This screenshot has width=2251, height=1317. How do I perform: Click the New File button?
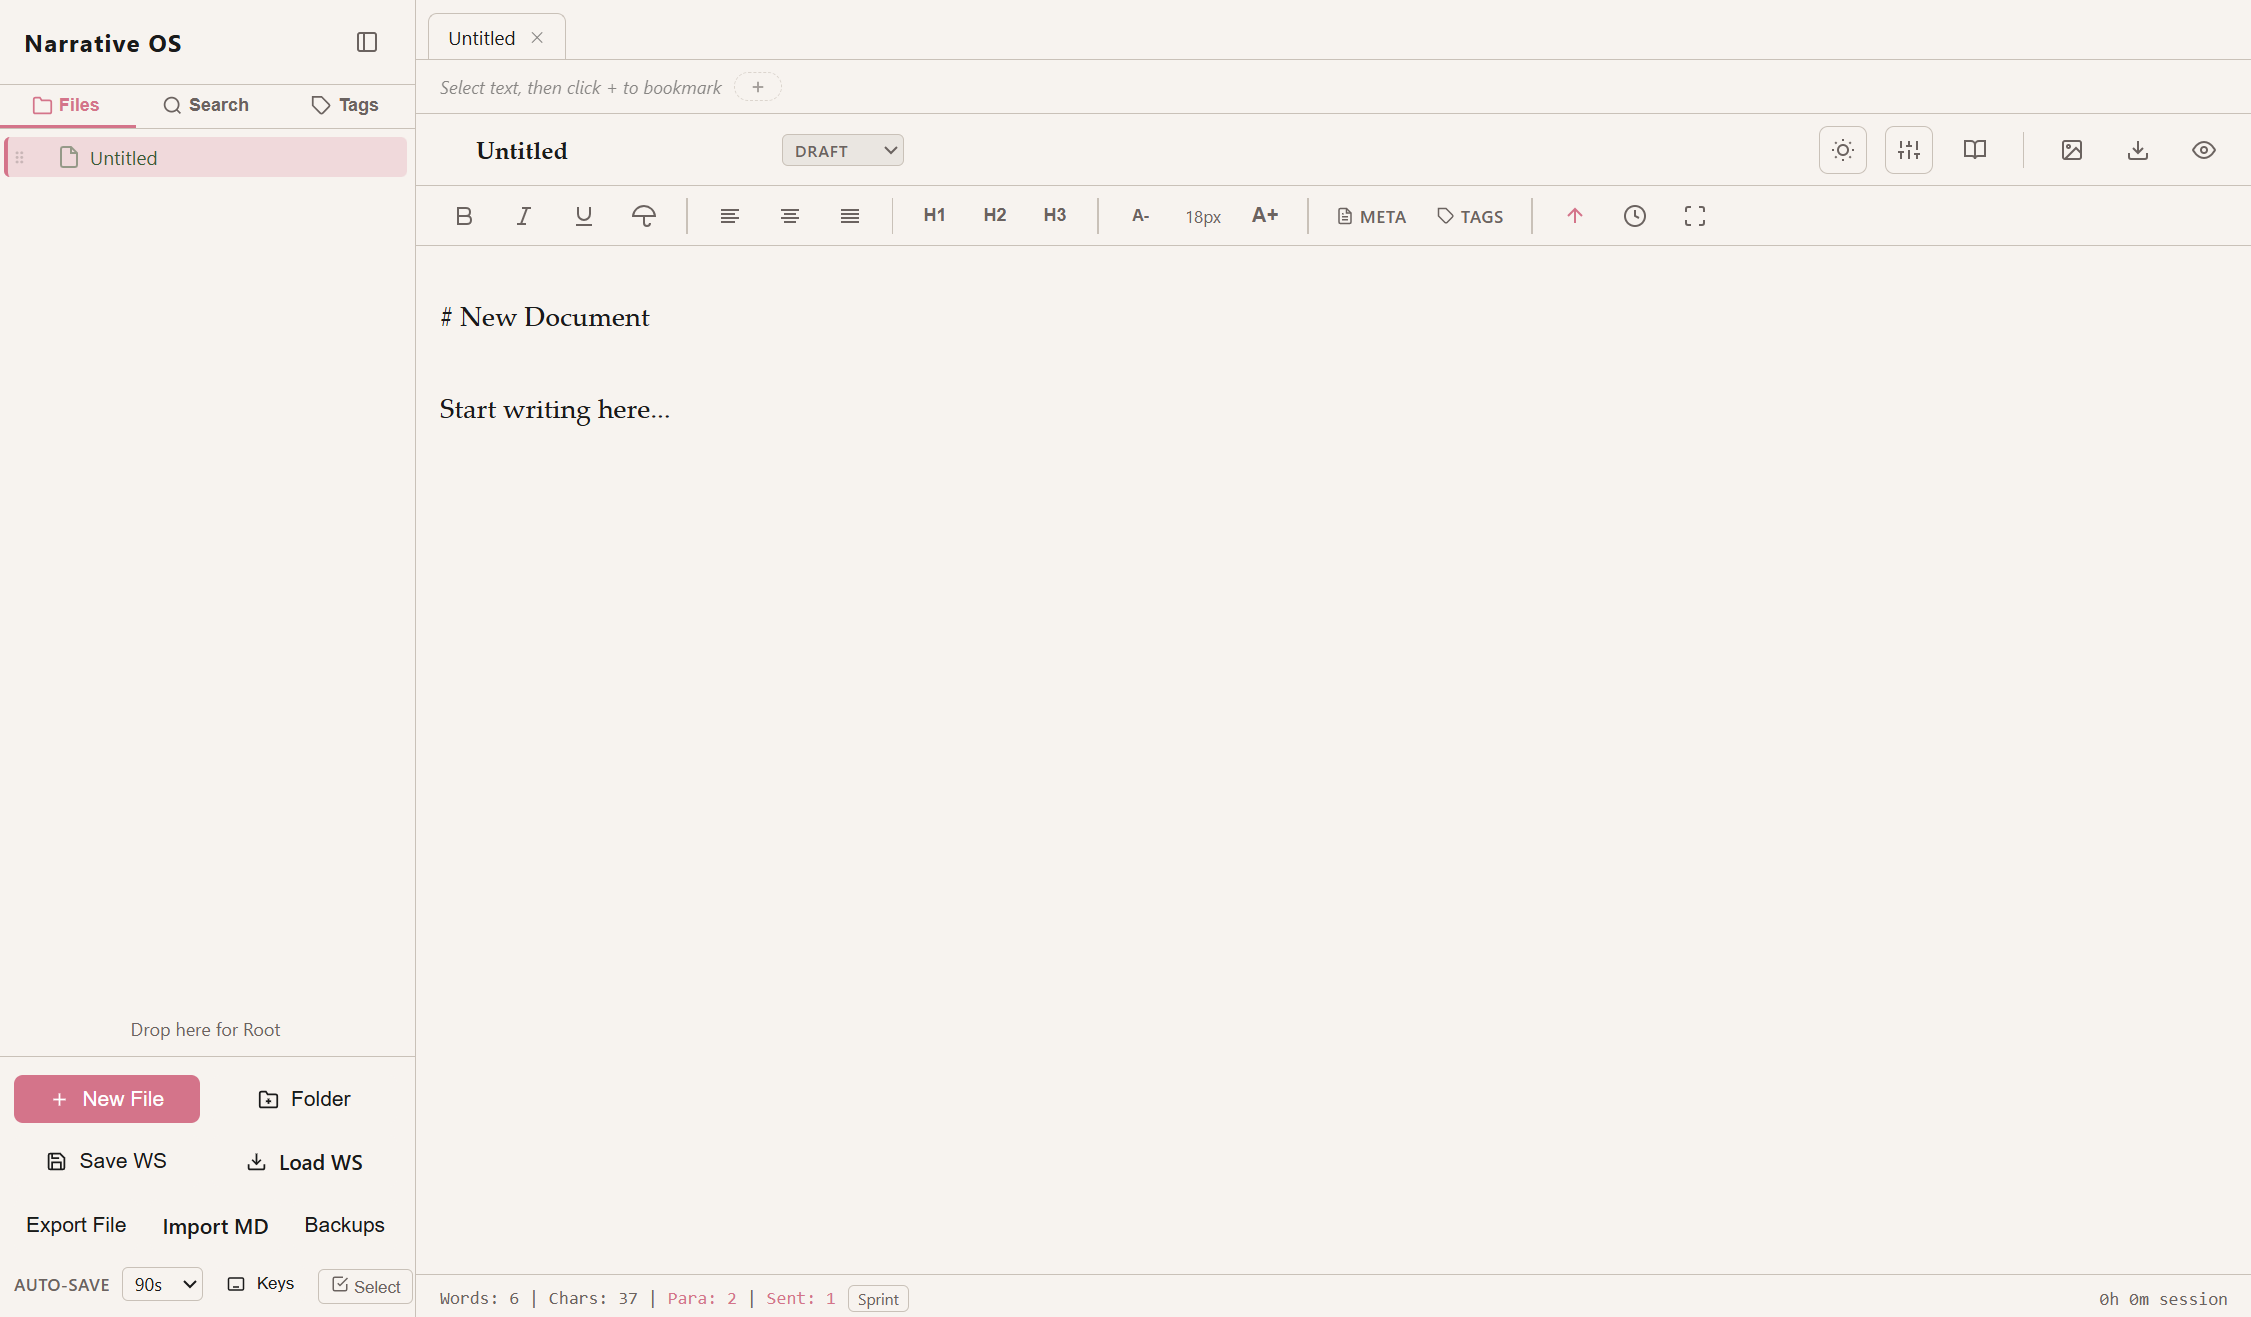(107, 1099)
